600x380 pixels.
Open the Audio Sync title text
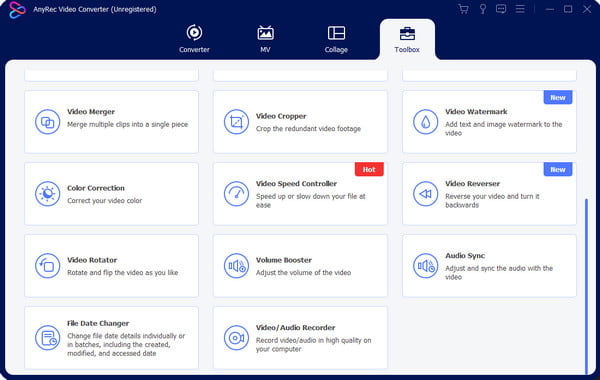465,256
